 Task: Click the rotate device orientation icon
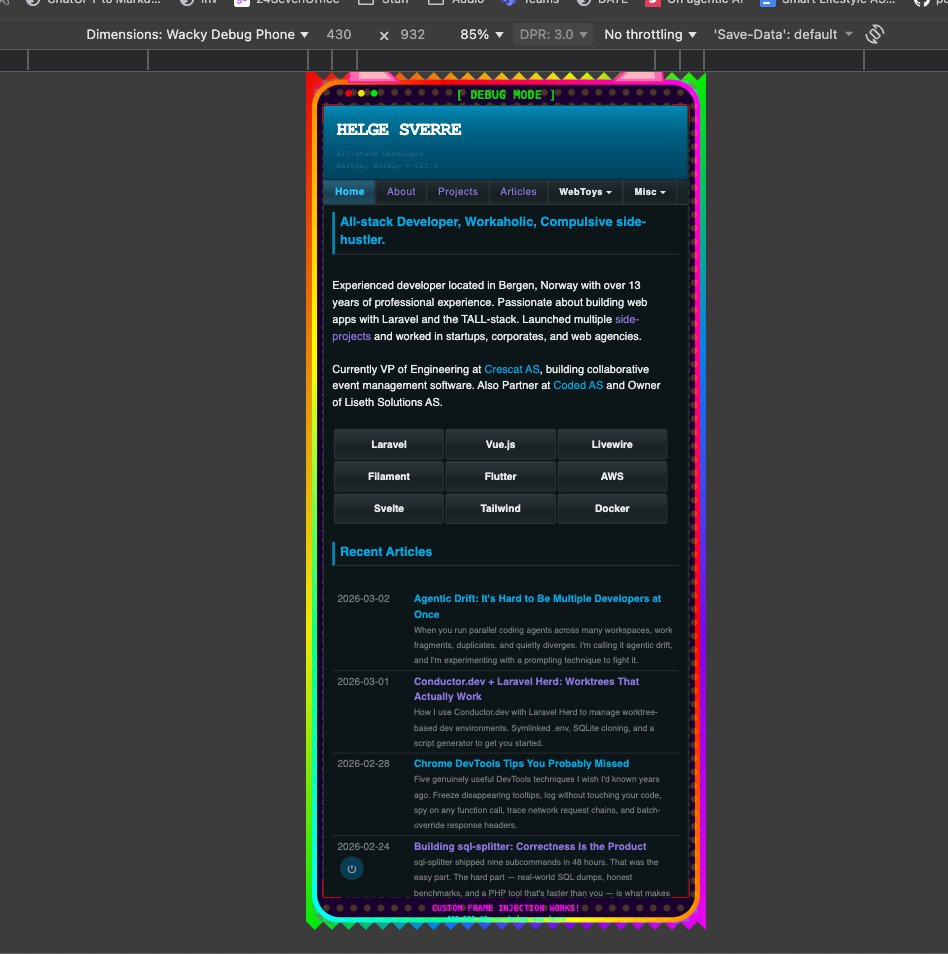pyautogui.click(x=874, y=33)
